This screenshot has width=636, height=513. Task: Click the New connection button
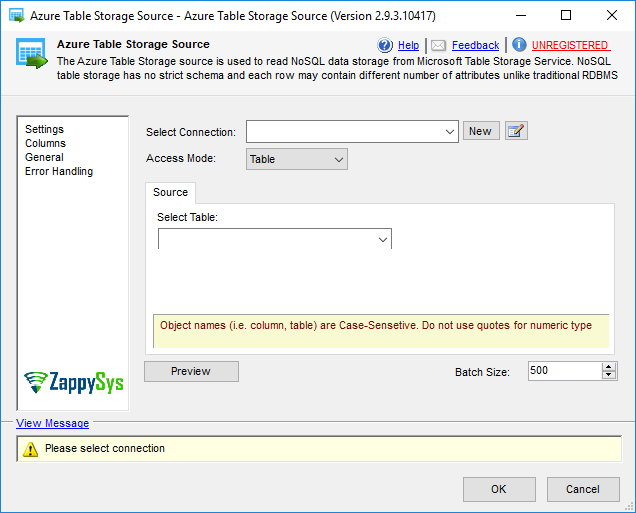pos(481,131)
